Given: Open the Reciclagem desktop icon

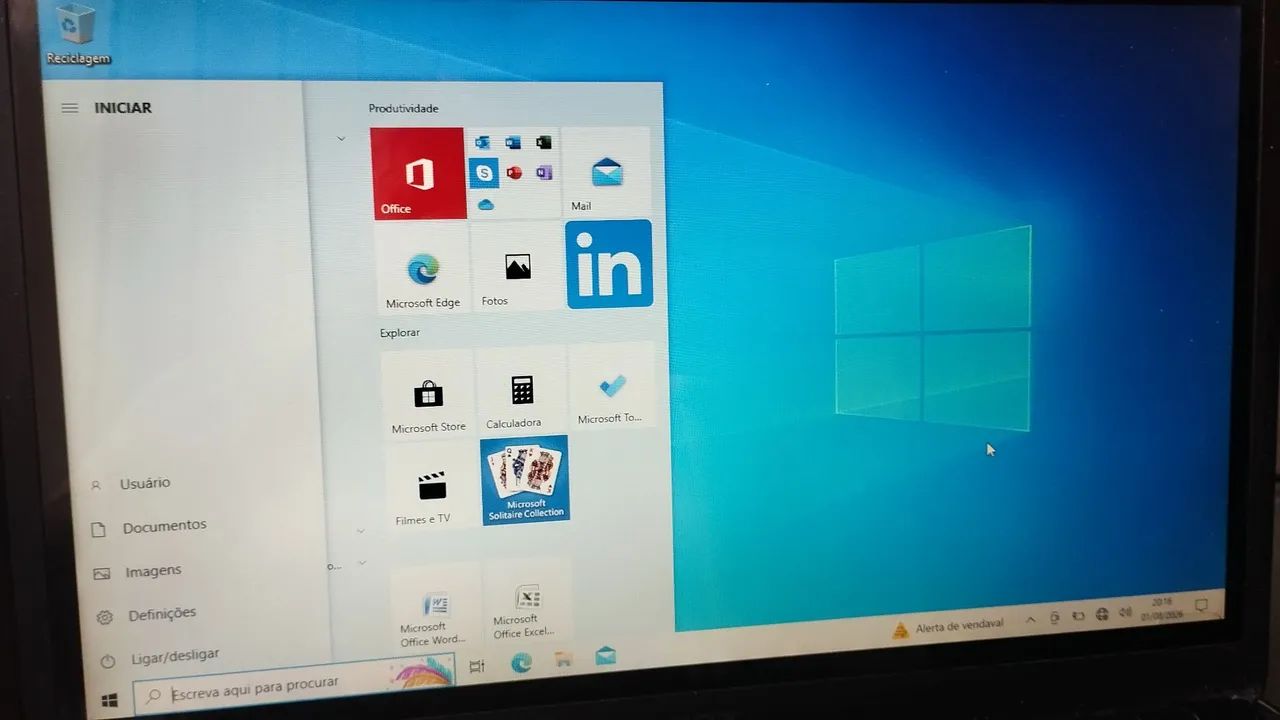Looking at the screenshot, I should click(x=77, y=35).
